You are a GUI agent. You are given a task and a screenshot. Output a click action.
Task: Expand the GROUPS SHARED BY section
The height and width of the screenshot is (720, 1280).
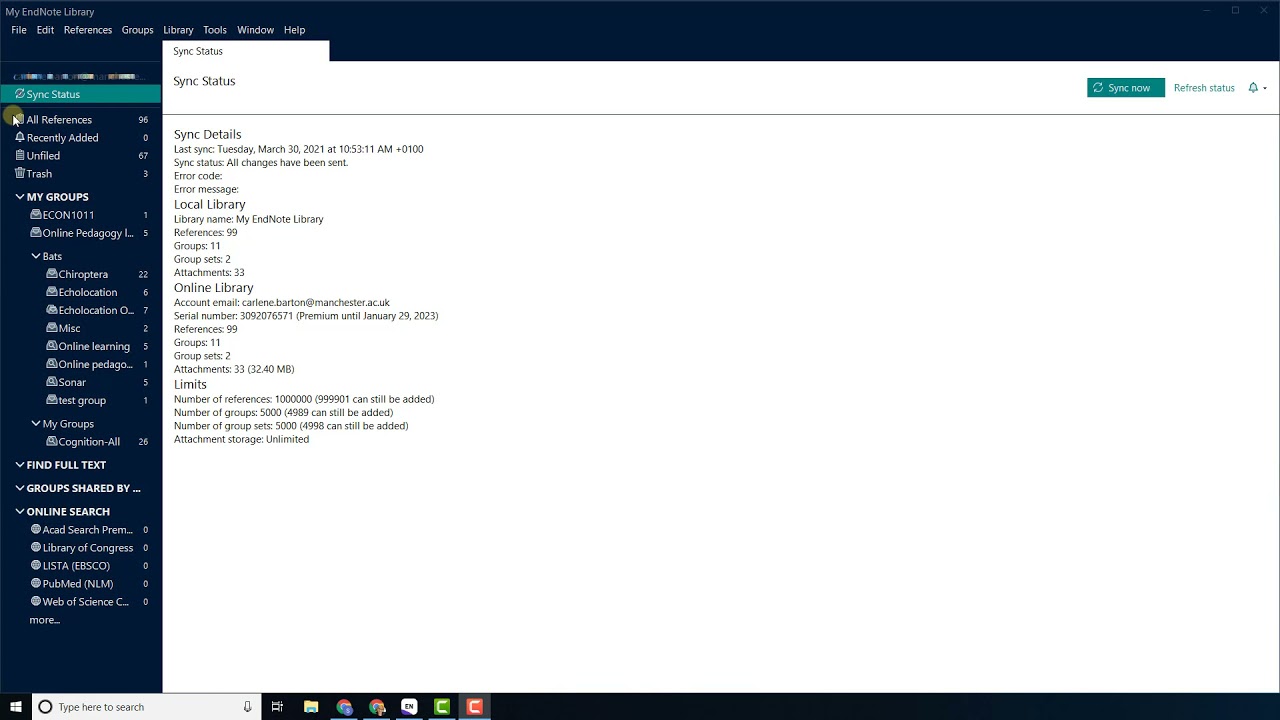click(x=20, y=488)
